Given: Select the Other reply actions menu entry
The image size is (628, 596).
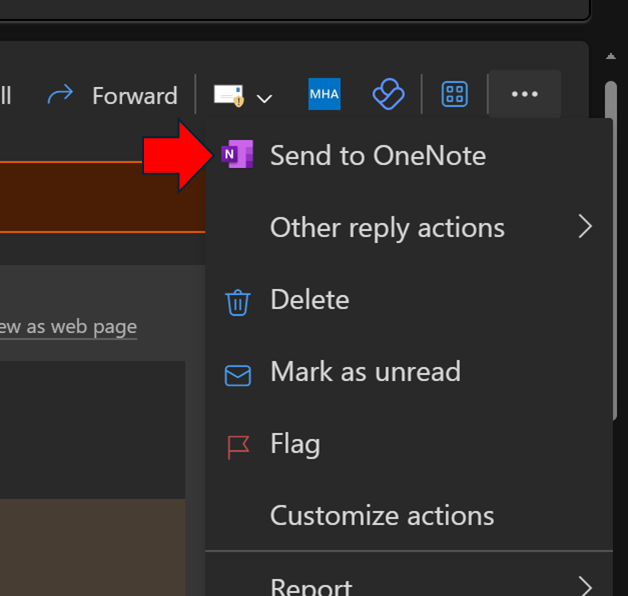Looking at the screenshot, I should point(387,227).
